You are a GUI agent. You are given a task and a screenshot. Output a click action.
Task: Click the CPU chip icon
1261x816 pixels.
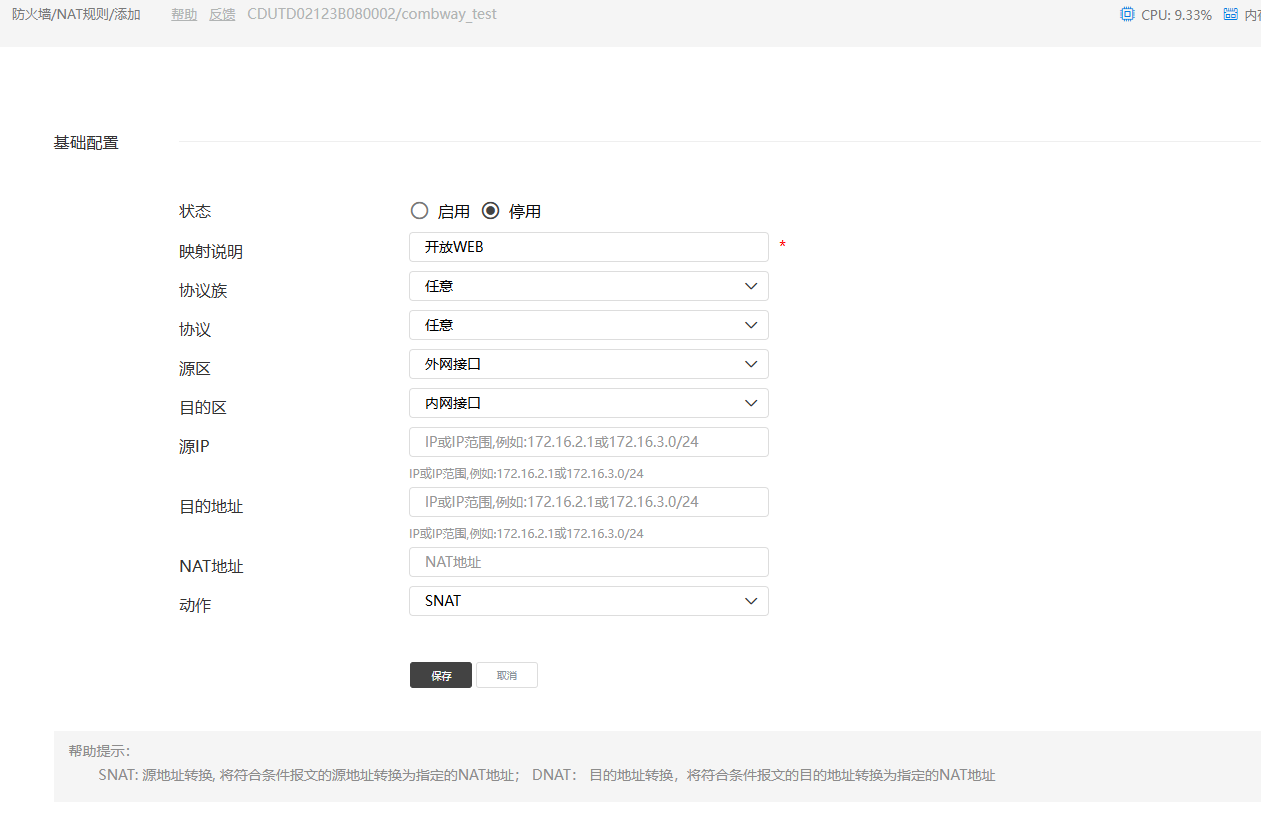click(x=1128, y=15)
